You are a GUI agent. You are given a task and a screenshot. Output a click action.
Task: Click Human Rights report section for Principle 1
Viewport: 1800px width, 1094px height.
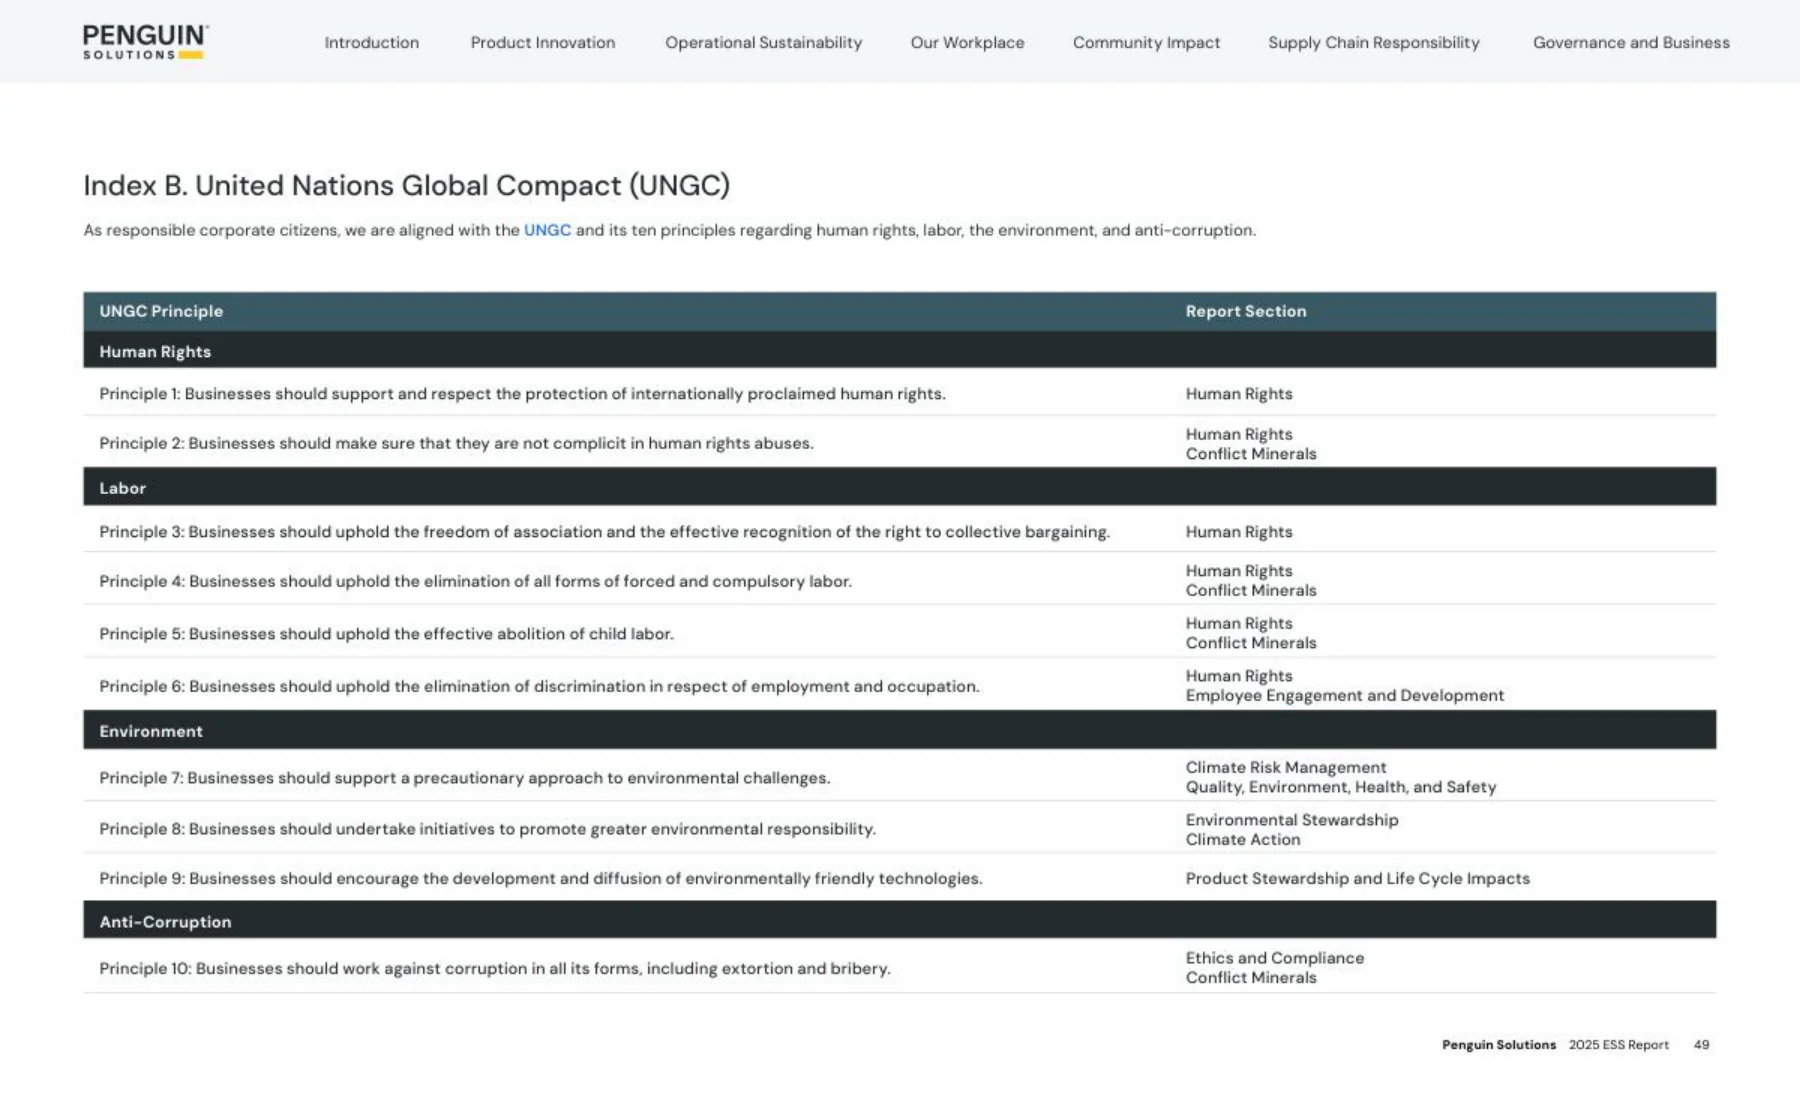tap(1239, 394)
